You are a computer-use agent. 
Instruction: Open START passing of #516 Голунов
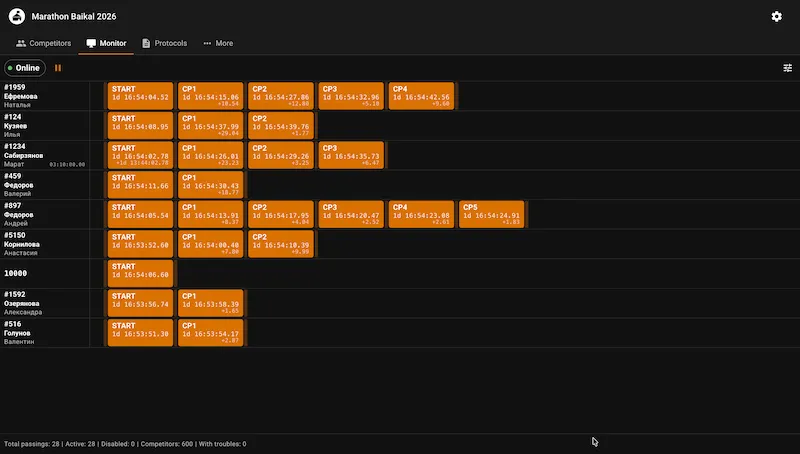click(x=140, y=333)
